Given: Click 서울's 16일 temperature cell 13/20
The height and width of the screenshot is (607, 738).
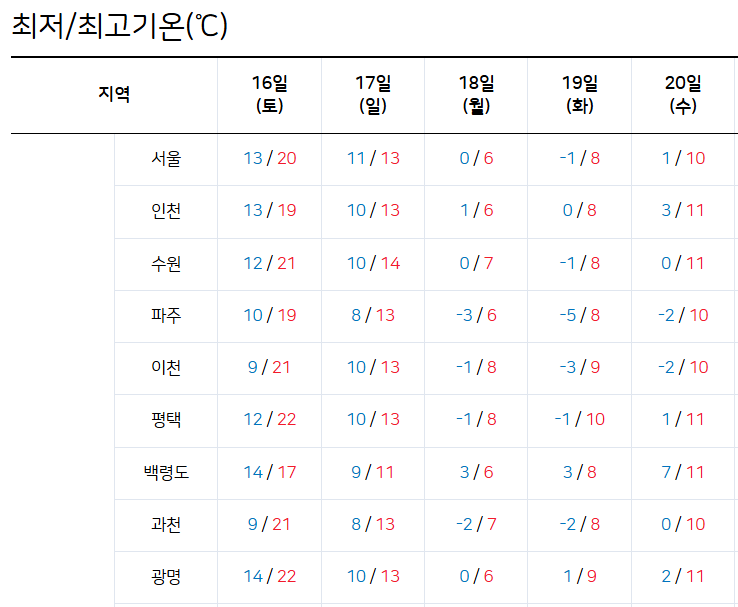Looking at the screenshot, I should 270,158.
